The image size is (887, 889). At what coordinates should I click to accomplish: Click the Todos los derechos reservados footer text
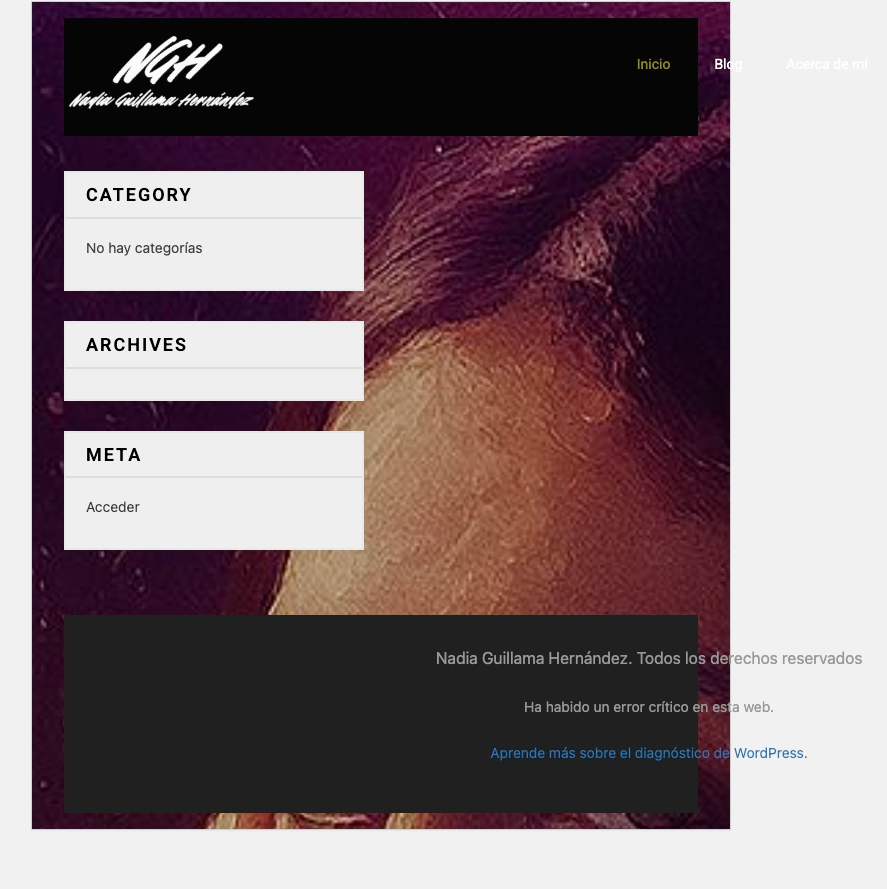click(749, 658)
